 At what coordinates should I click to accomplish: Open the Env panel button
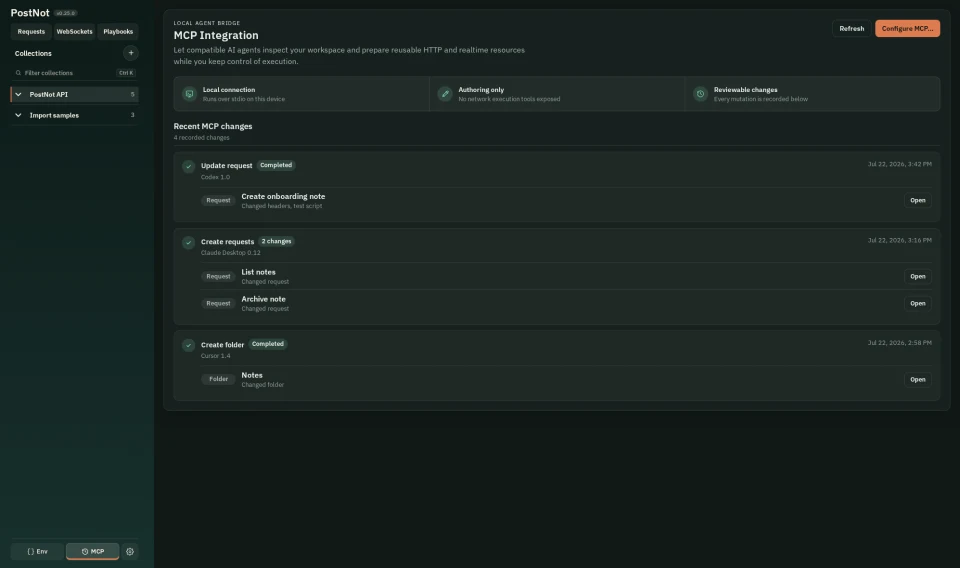click(37, 551)
